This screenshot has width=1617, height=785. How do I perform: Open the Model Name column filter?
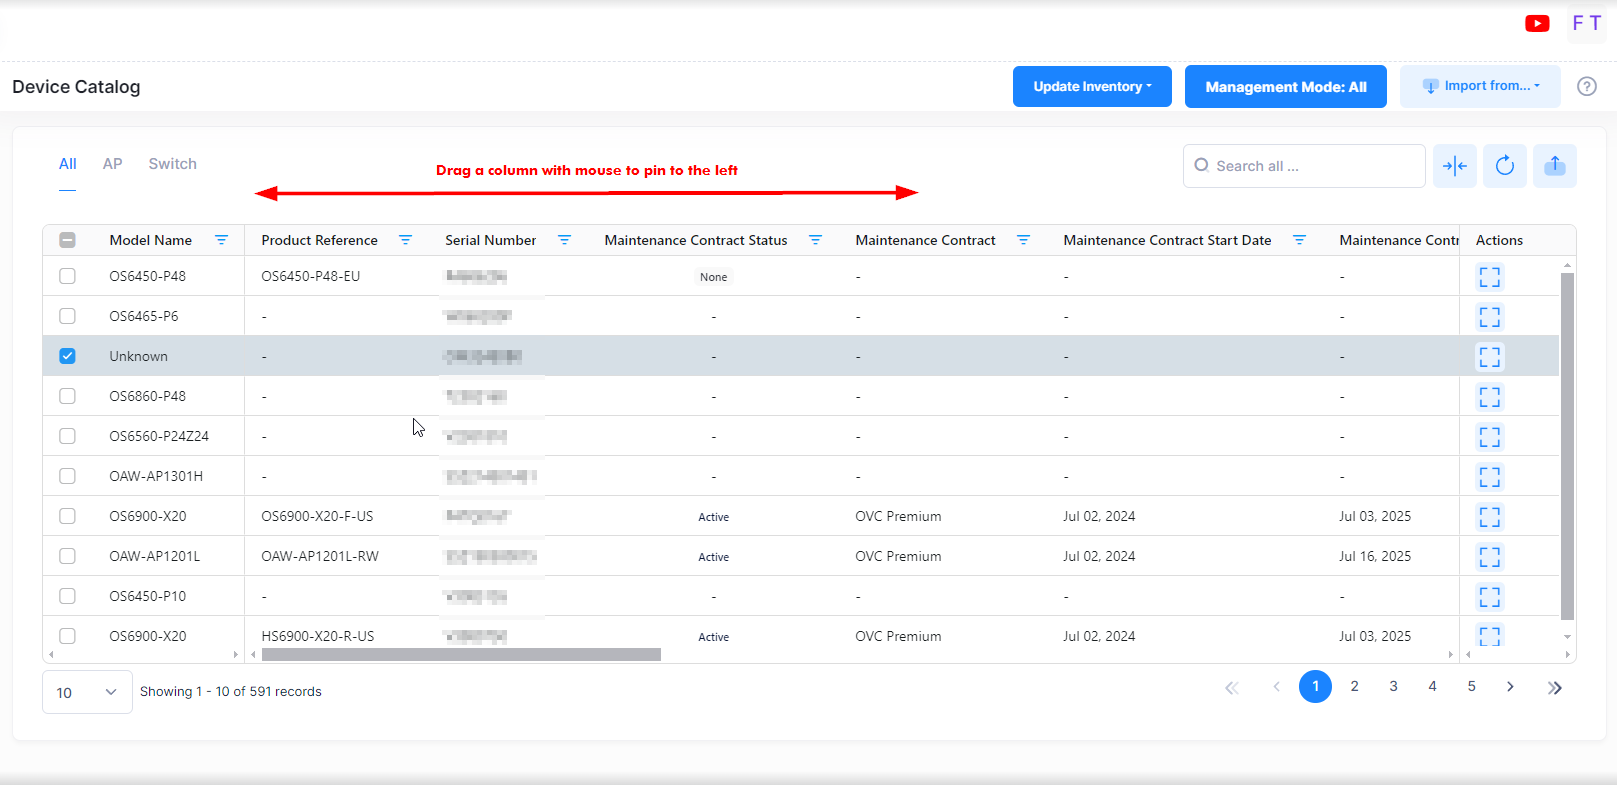[221, 240]
